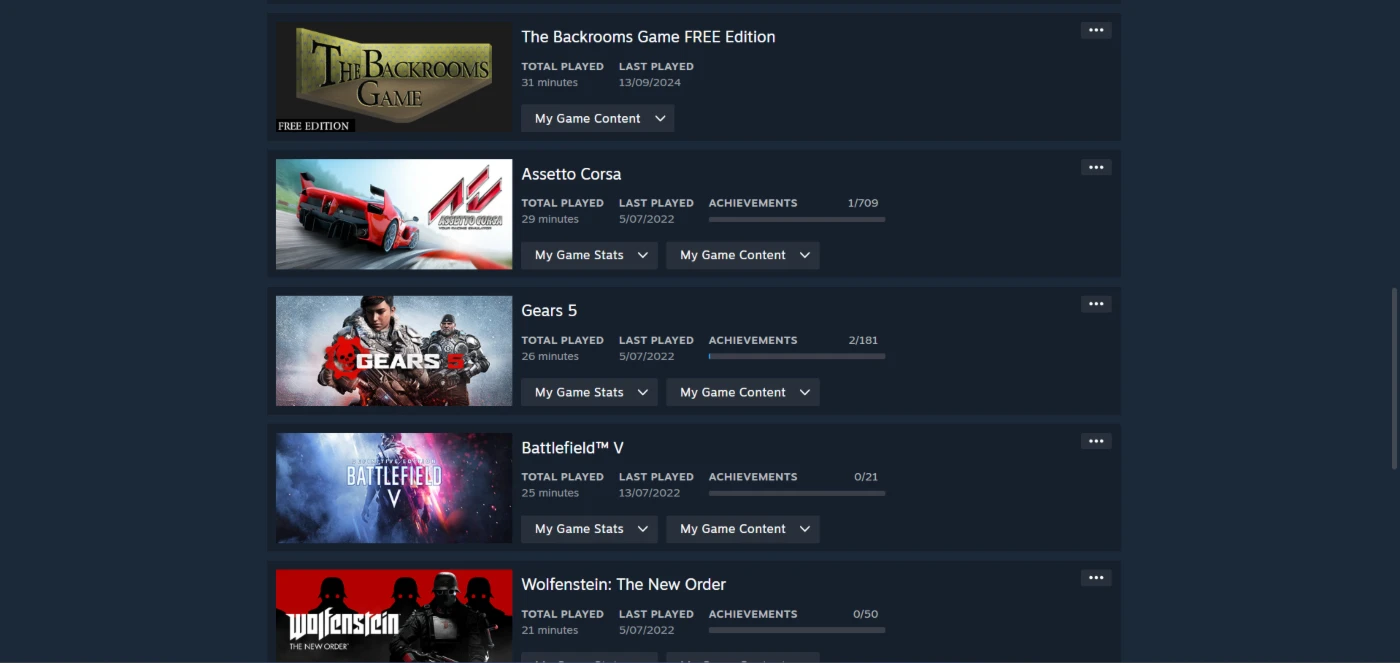This screenshot has height=663, width=1400.
Task: Open My Game Content dropdown for Assetto Corsa
Action: pyautogui.click(x=743, y=255)
